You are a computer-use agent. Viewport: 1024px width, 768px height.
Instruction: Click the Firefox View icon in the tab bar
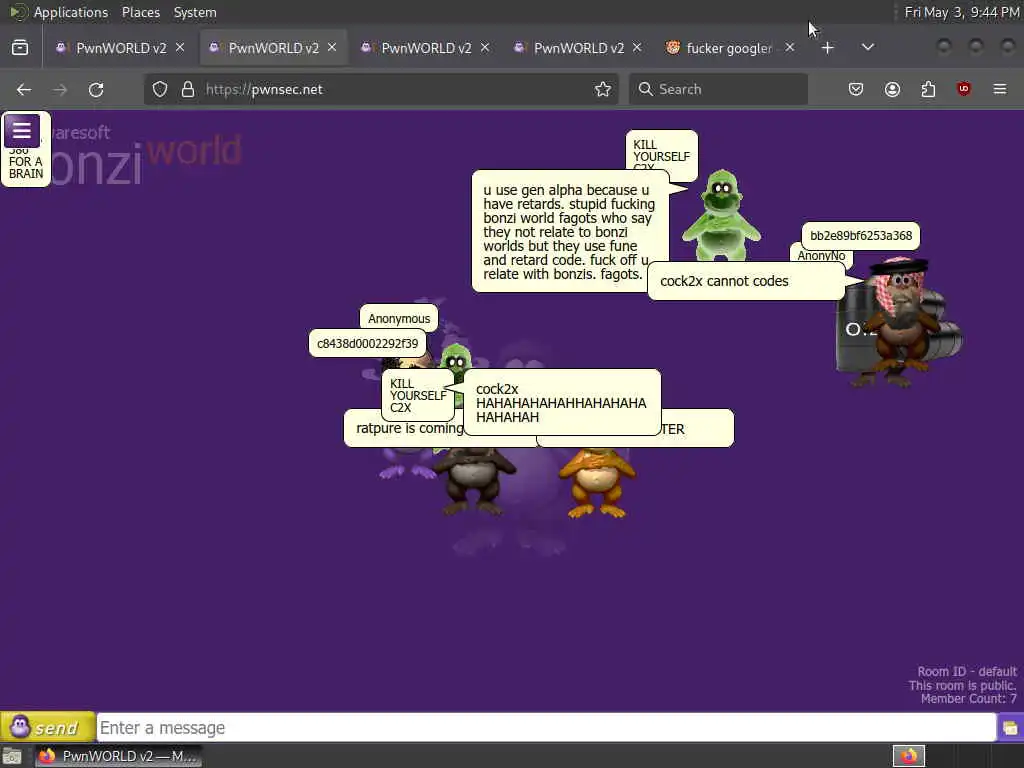(x=20, y=48)
